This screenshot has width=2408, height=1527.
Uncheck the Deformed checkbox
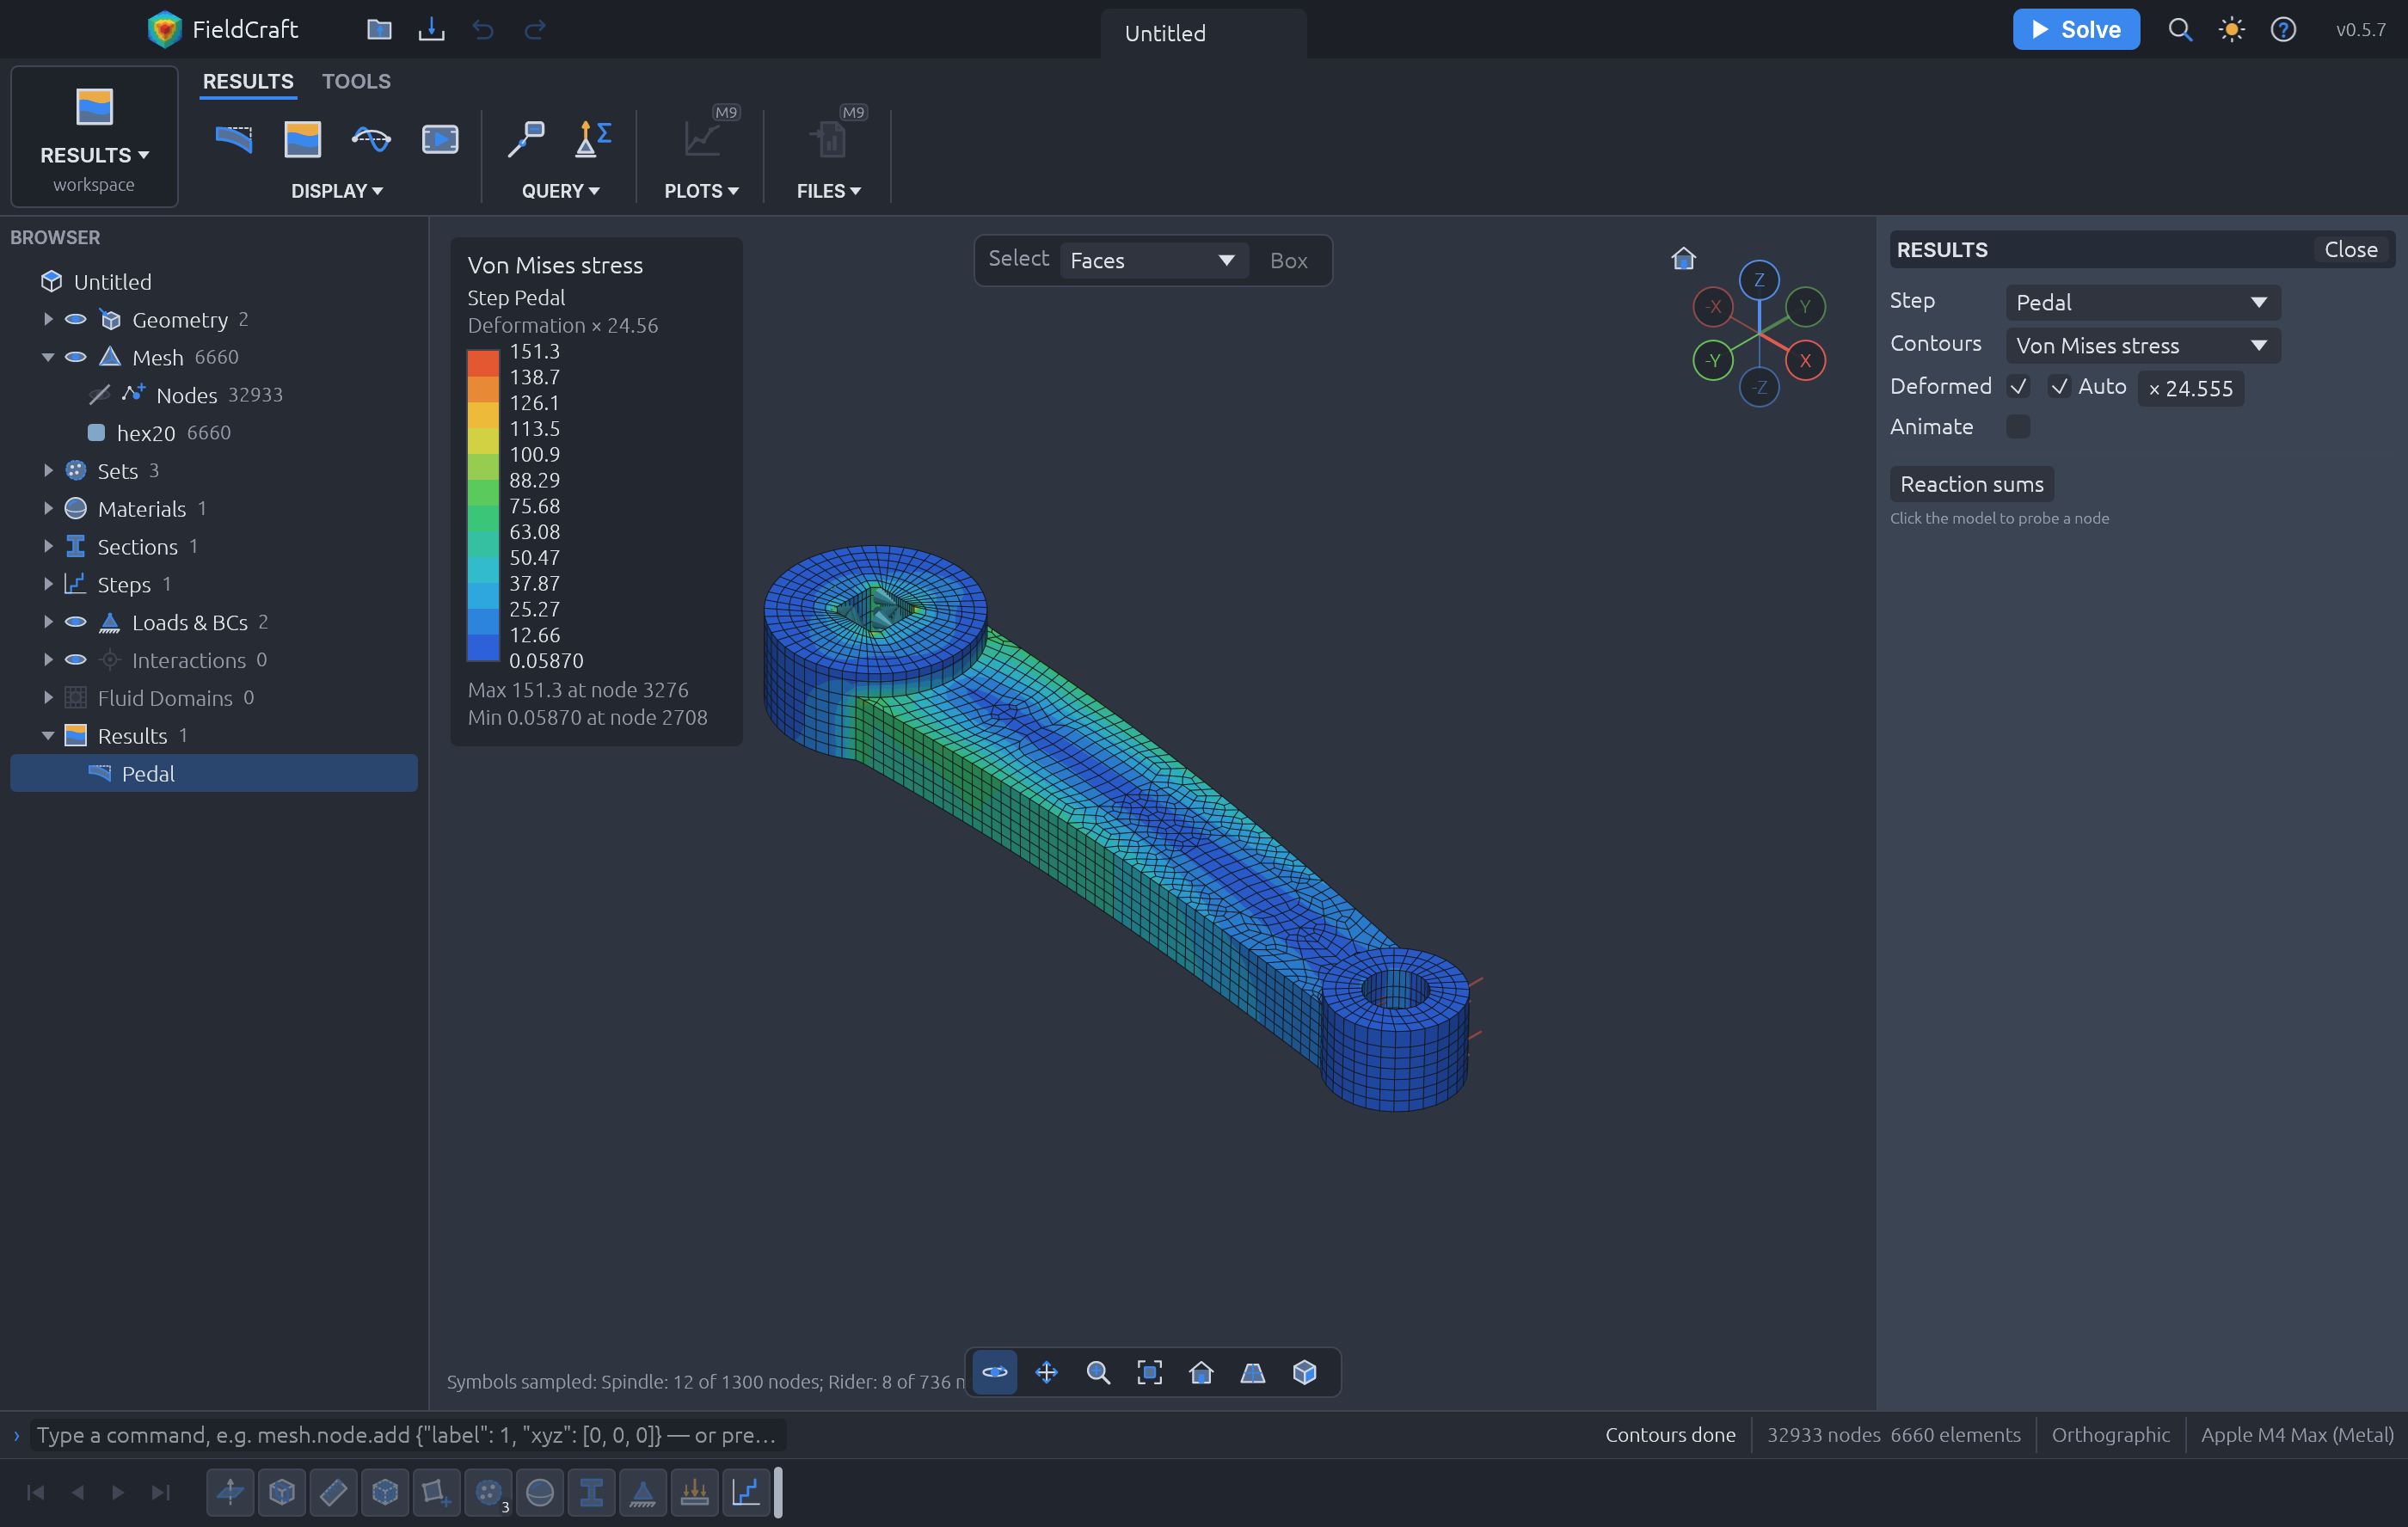(2018, 386)
